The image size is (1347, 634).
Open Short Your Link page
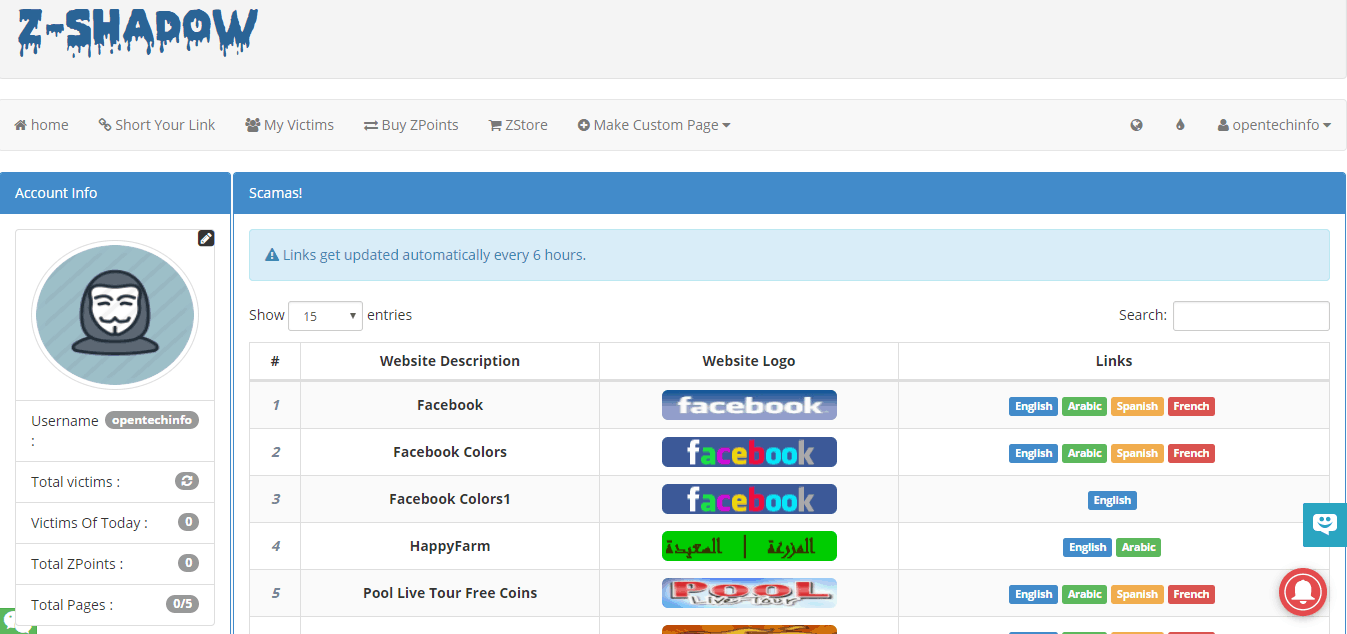[157, 125]
